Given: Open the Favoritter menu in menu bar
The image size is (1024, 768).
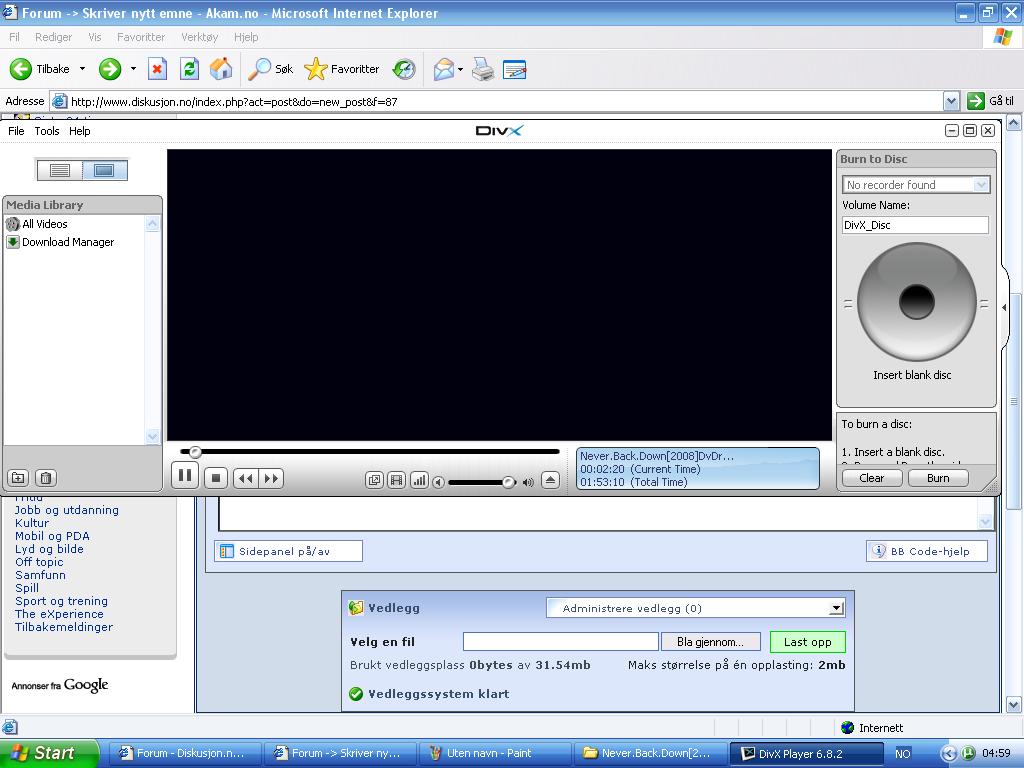Looking at the screenshot, I should coord(141,37).
